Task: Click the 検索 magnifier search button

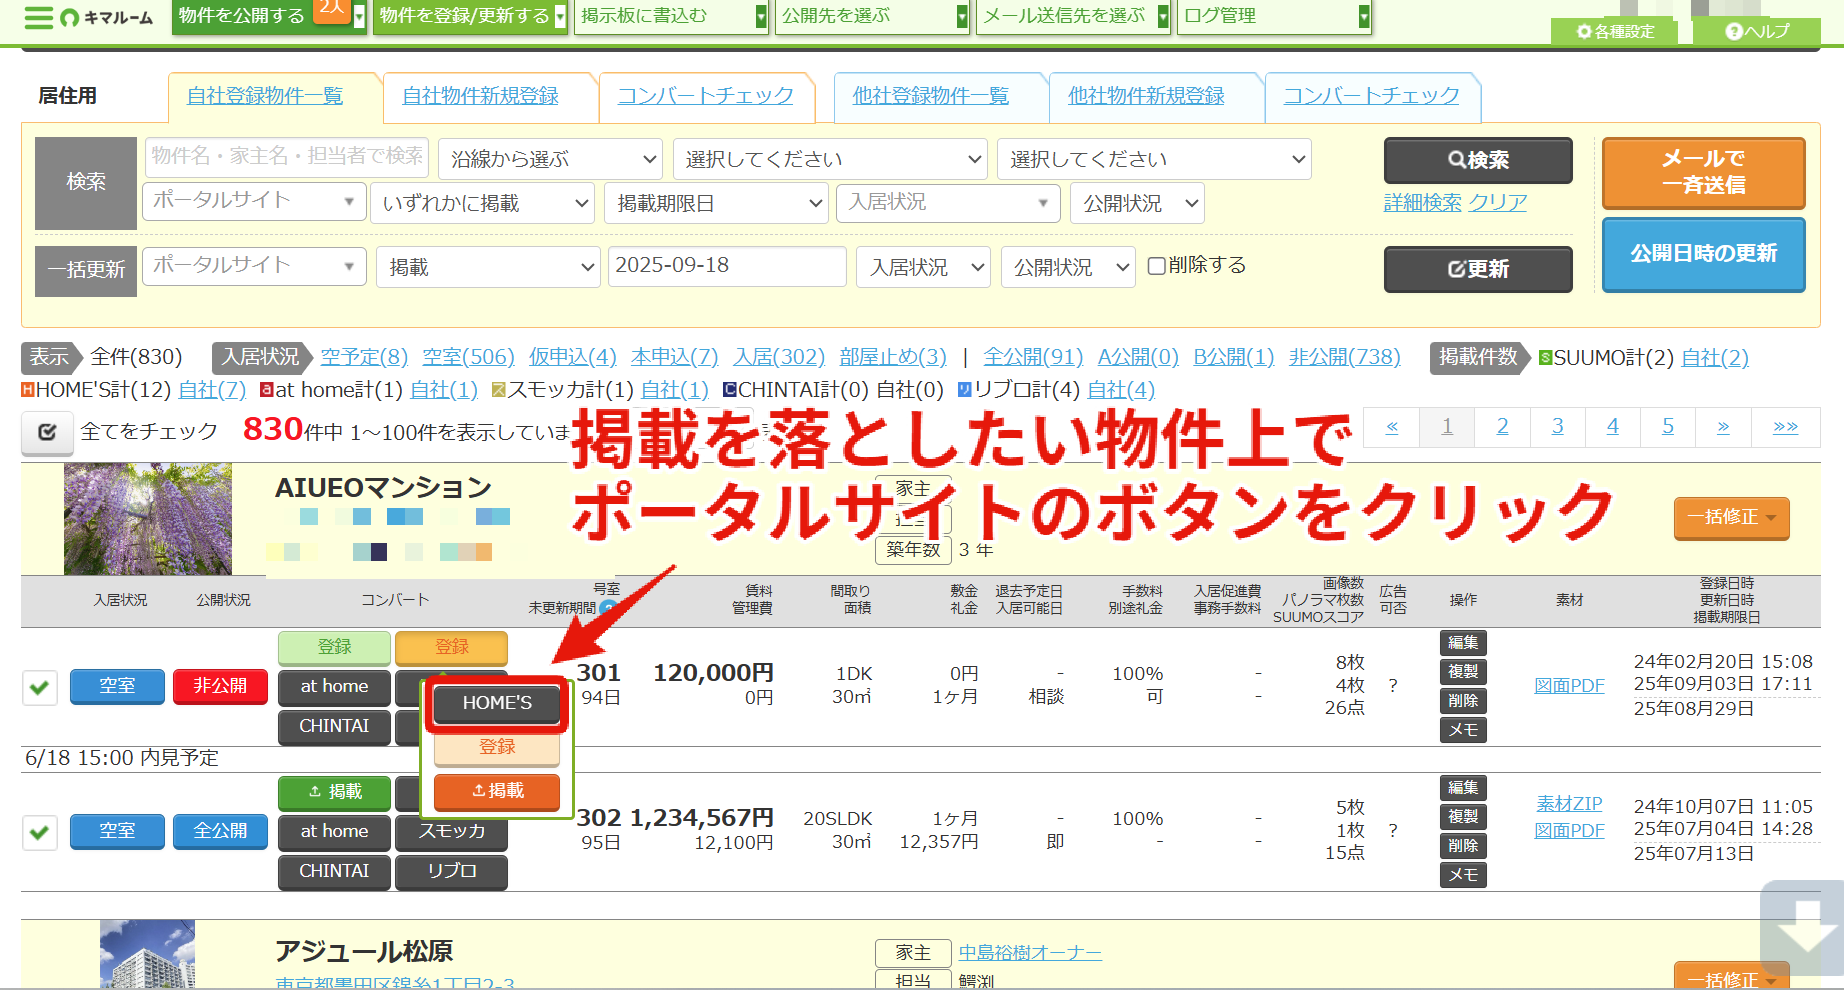Action: pyautogui.click(x=1478, y=160)
